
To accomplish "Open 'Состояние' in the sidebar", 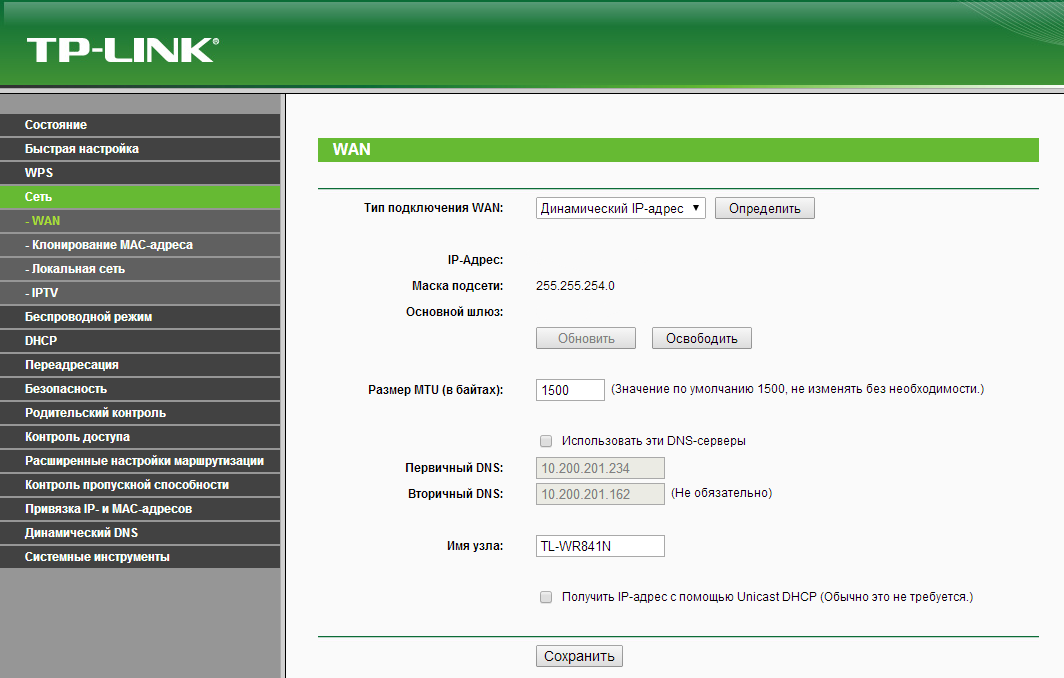I will pos(56,125).
